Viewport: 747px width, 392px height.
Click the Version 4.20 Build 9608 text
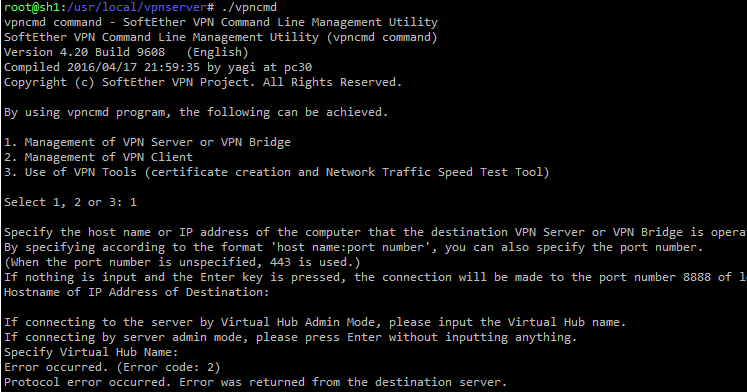point(84,52)
